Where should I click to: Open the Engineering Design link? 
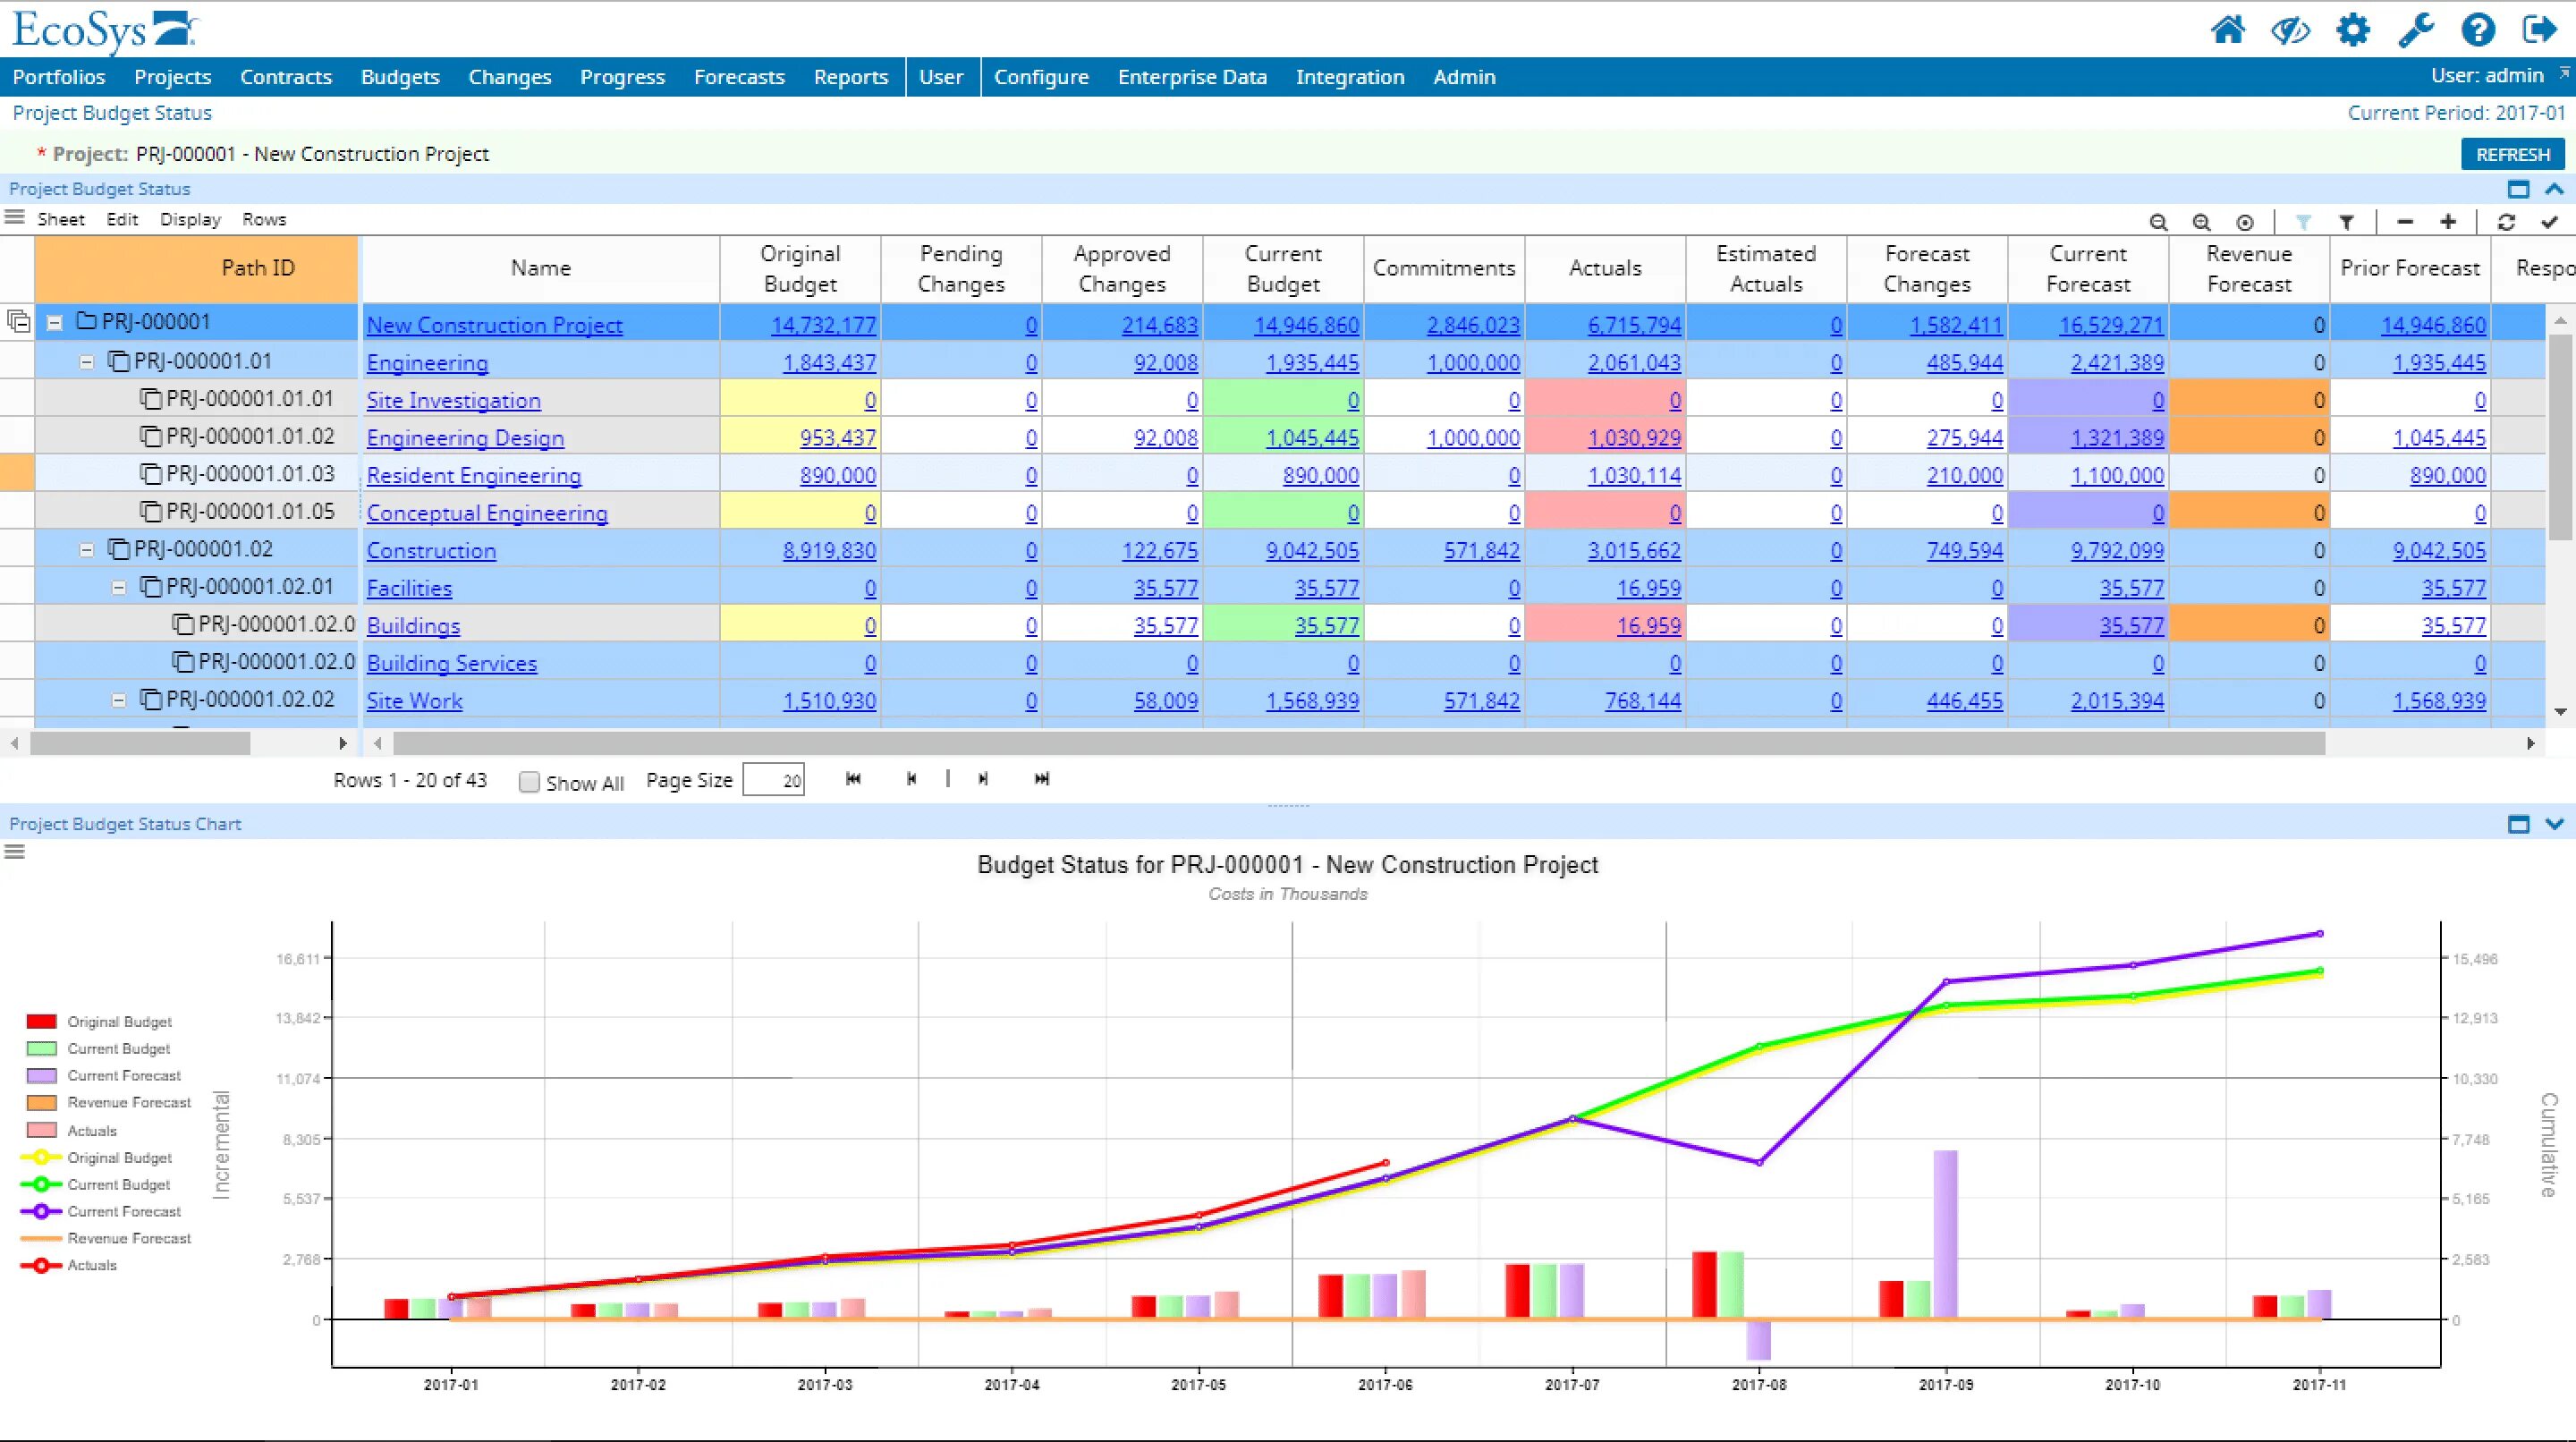tap(465, 438)
